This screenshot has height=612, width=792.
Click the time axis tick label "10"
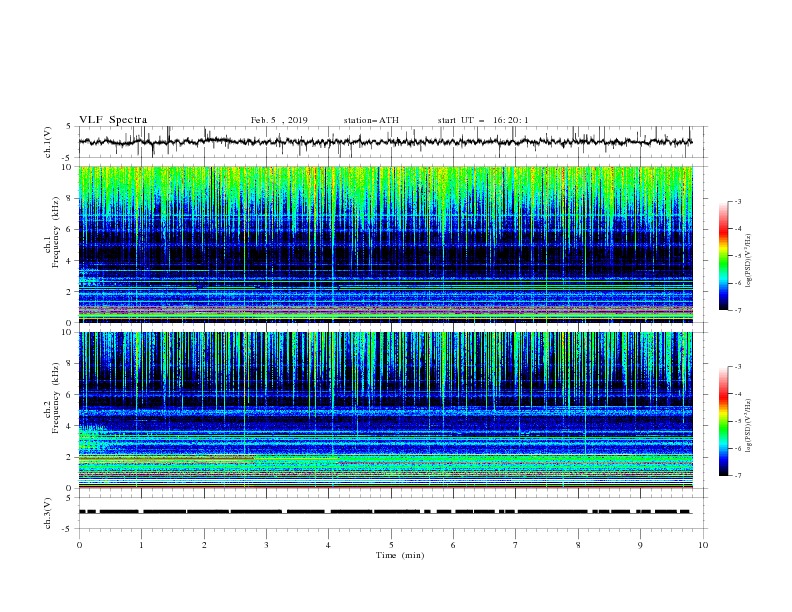pos(703,545)
